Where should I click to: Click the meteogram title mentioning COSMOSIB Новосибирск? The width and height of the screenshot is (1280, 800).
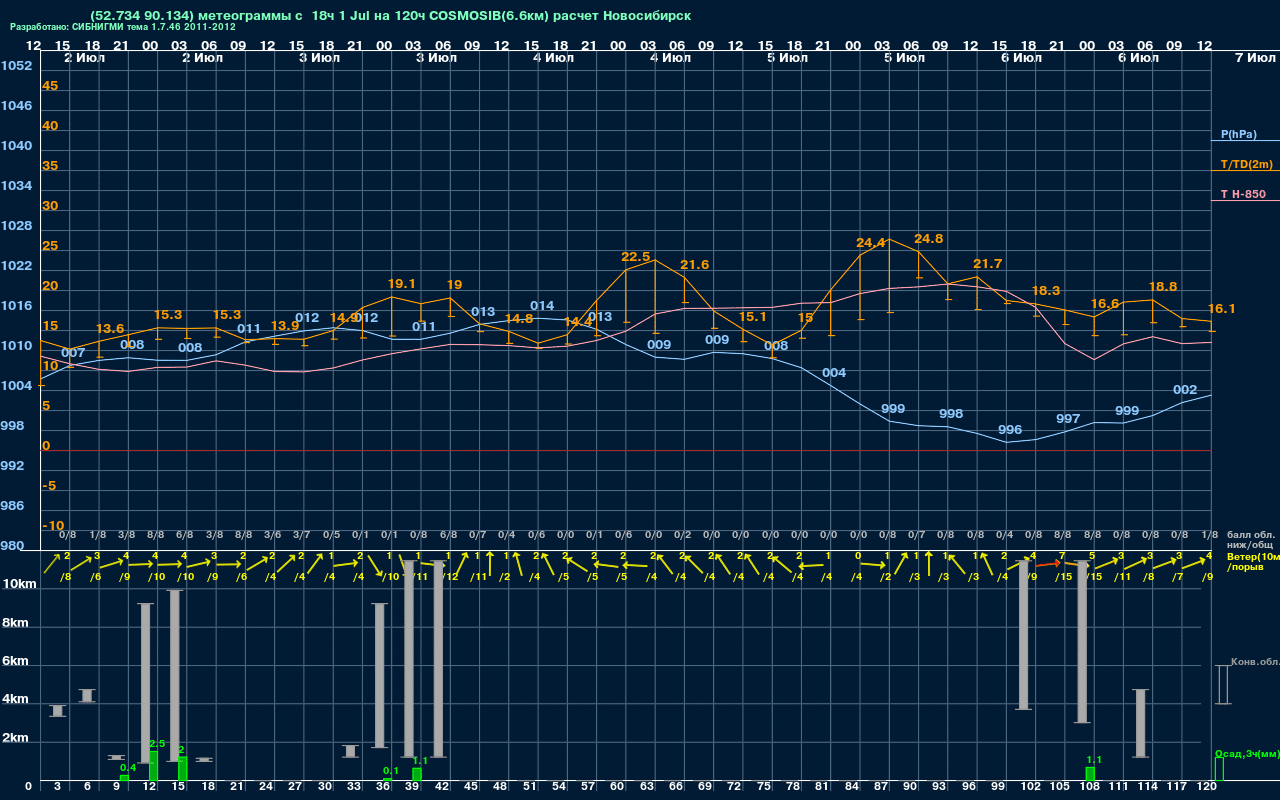click(390, 16)
